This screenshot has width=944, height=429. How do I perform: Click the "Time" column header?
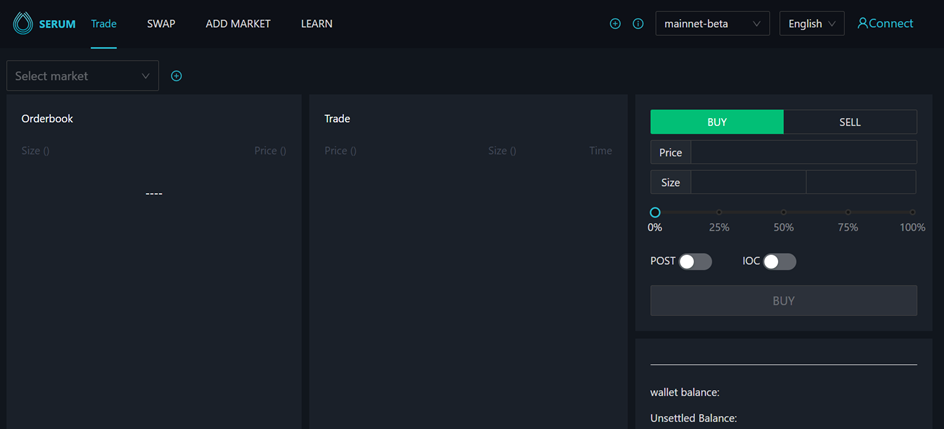[x=600, y=150]
